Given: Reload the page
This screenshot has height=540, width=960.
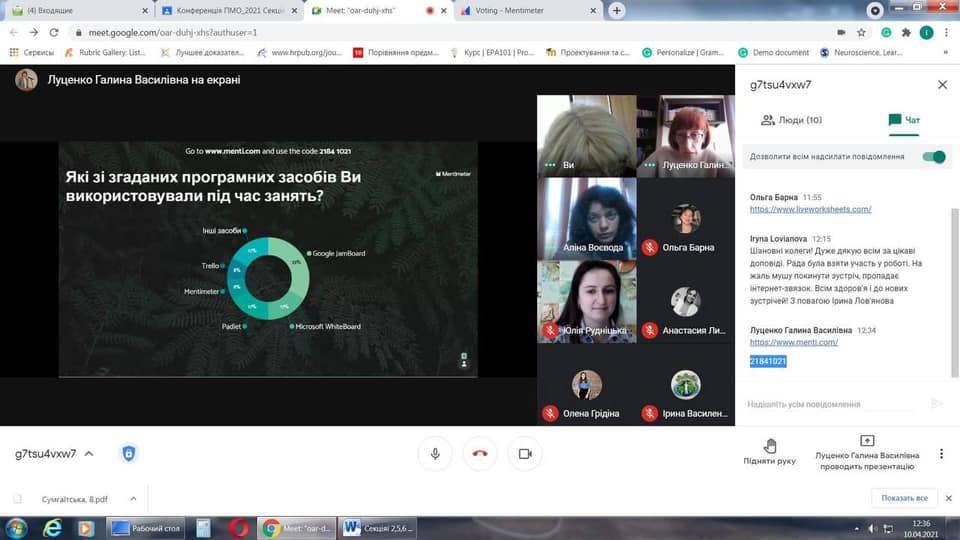Looking at the screenshot, I should [x=54, y=32].
